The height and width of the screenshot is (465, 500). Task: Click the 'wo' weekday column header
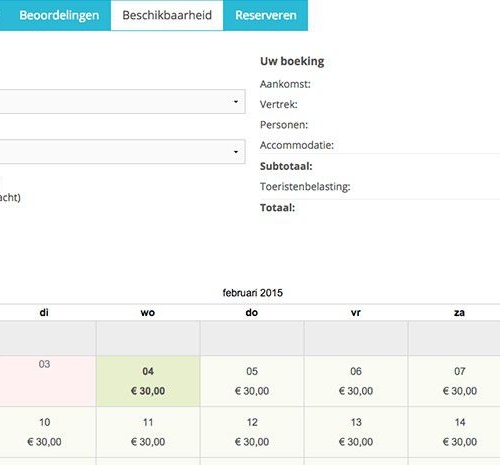tap(148, 313)
